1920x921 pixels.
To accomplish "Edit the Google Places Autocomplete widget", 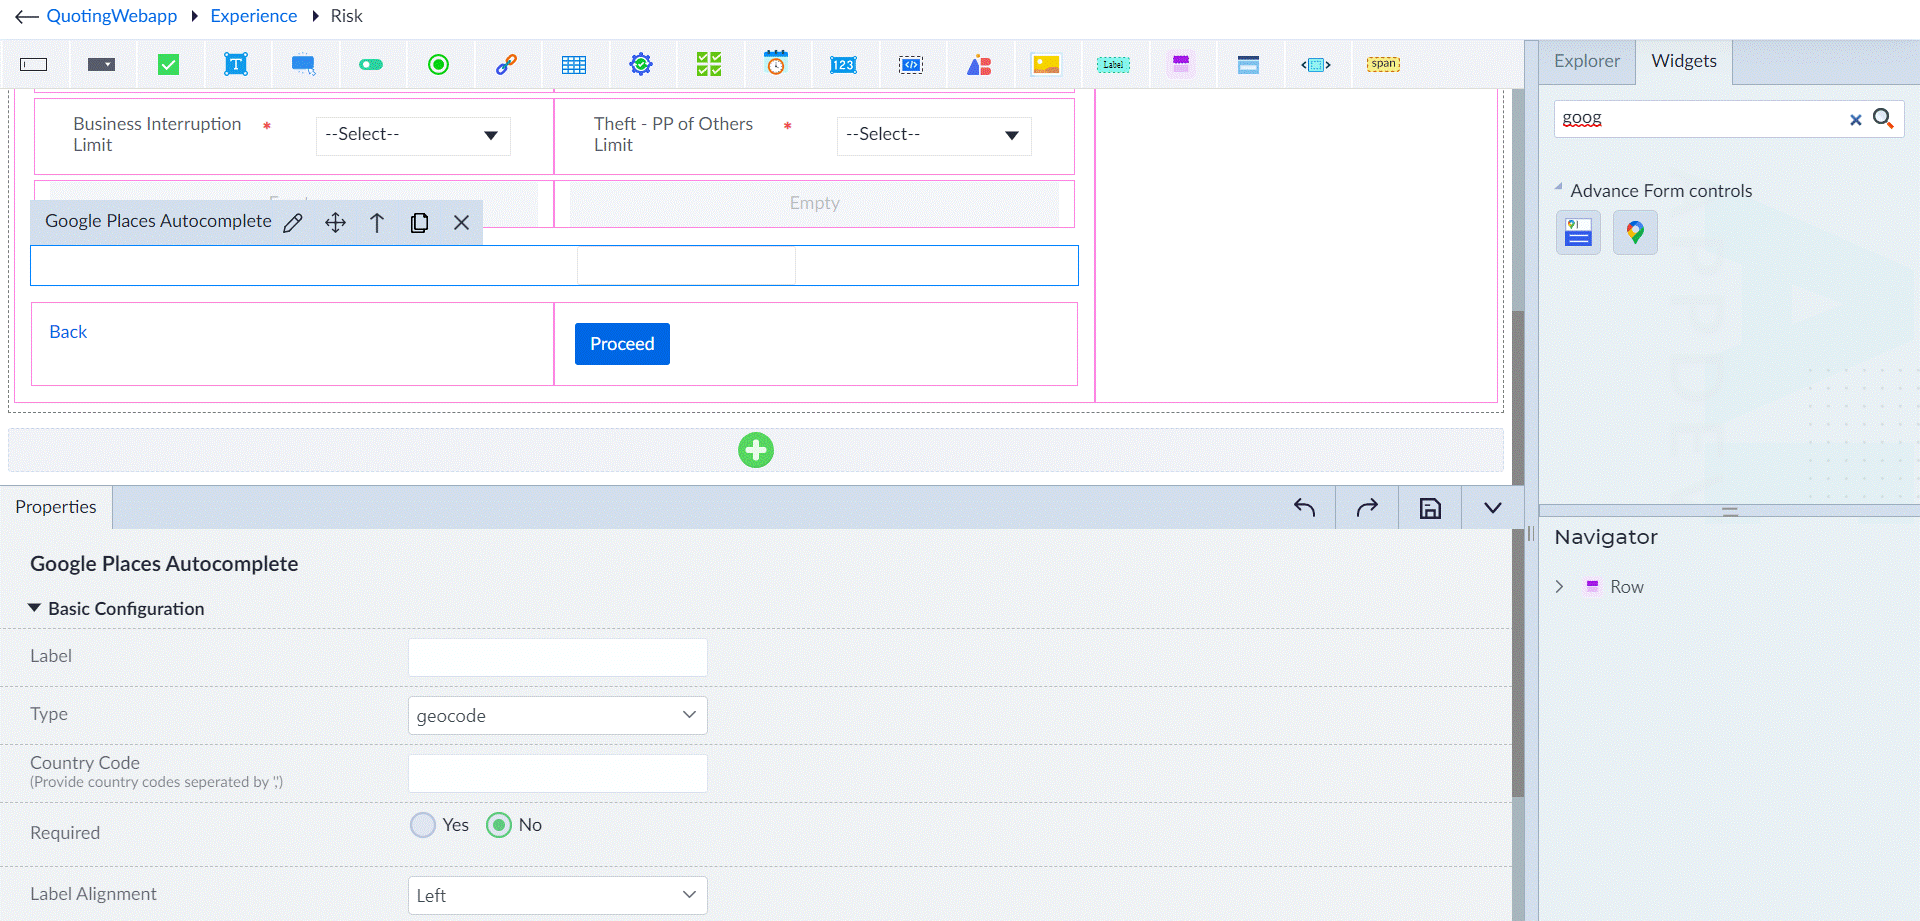I will 293,223.
